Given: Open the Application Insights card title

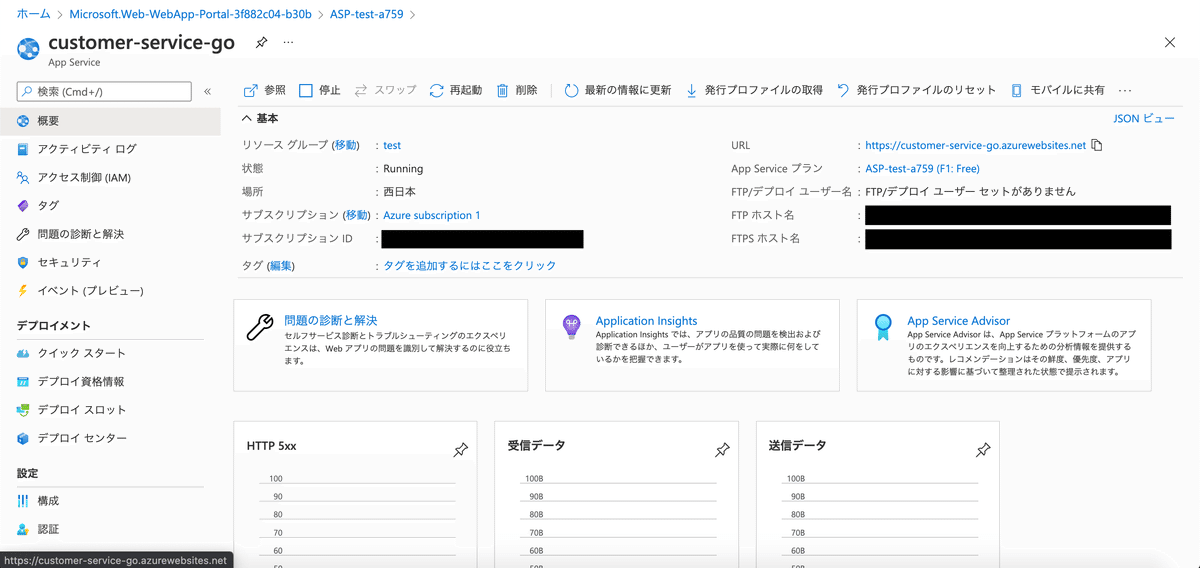Looking at the screenshot, I should point(647,321).
